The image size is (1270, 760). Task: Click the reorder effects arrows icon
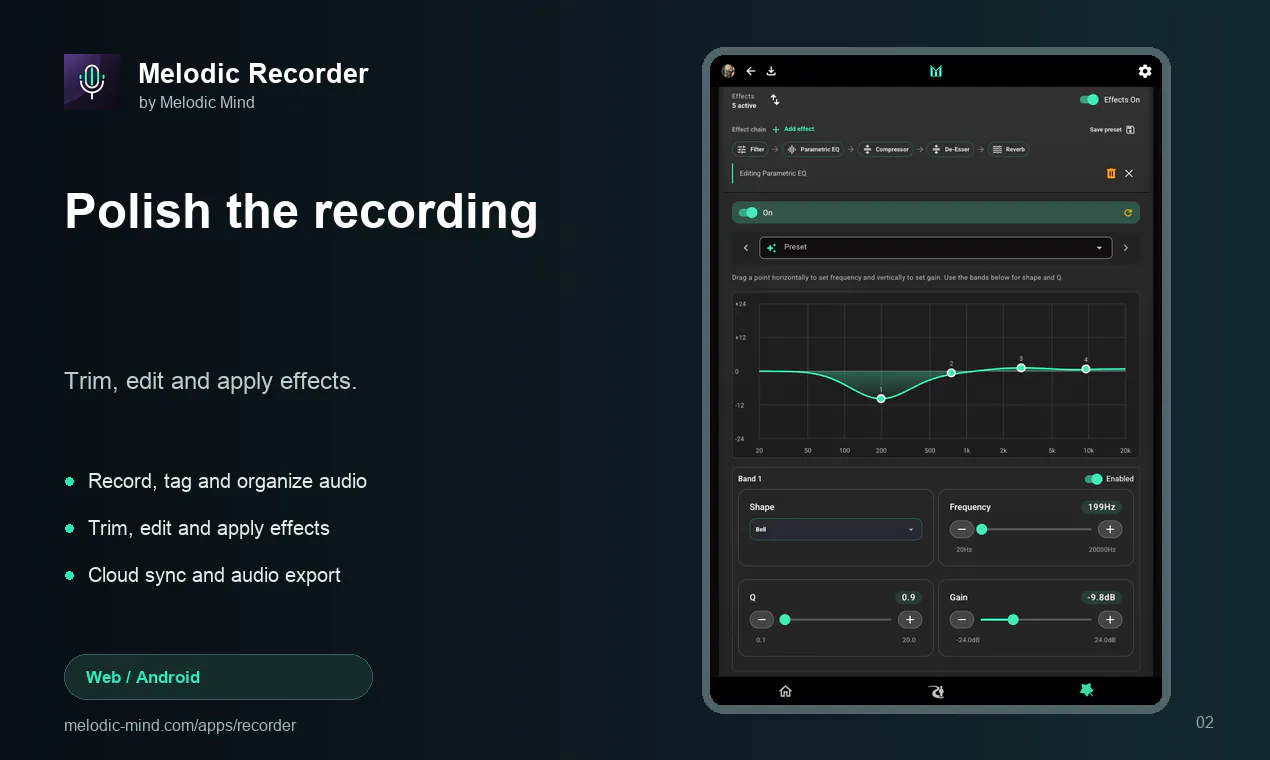click(775, 100)
